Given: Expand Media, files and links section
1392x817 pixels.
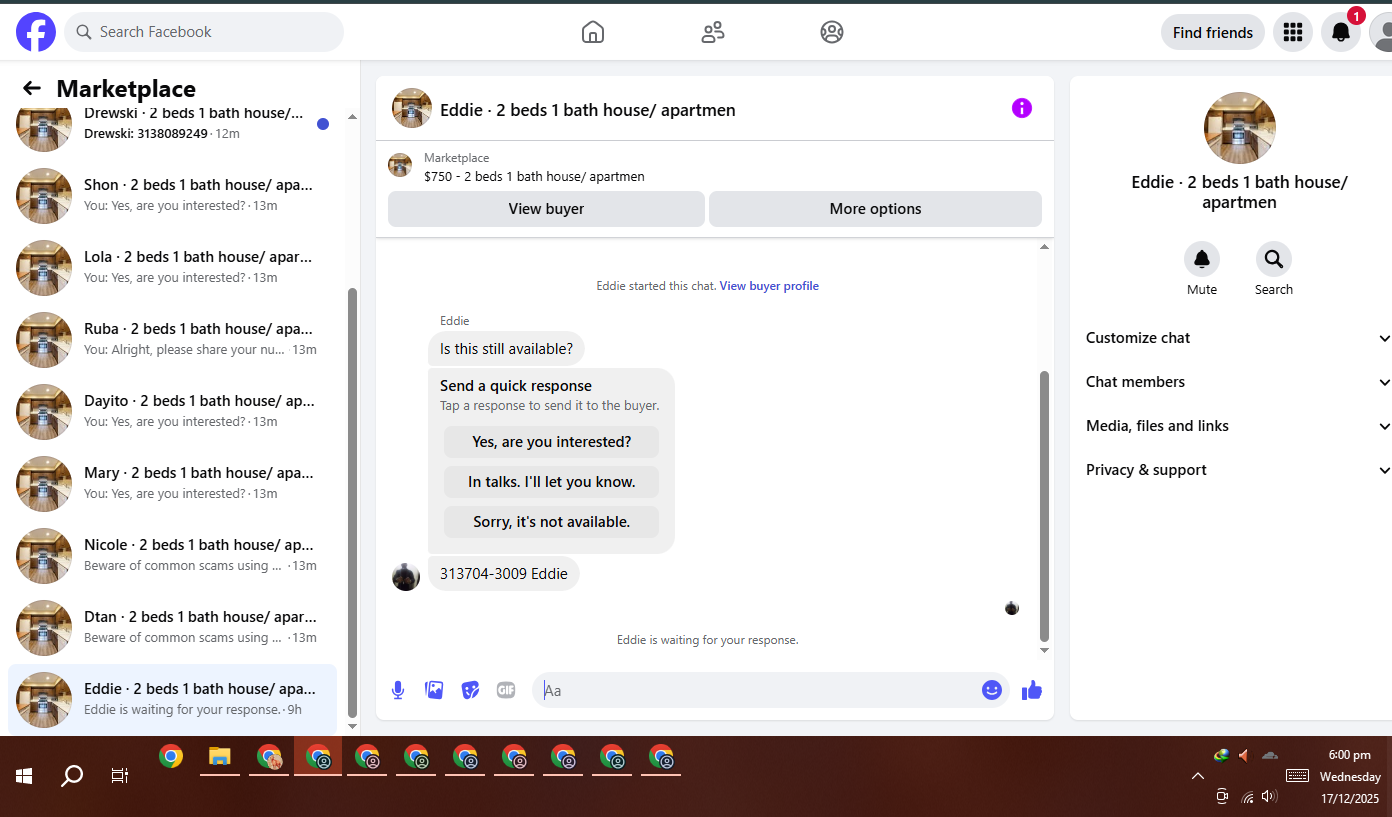Looking at the screenshot, I should tap(1238, 426).
